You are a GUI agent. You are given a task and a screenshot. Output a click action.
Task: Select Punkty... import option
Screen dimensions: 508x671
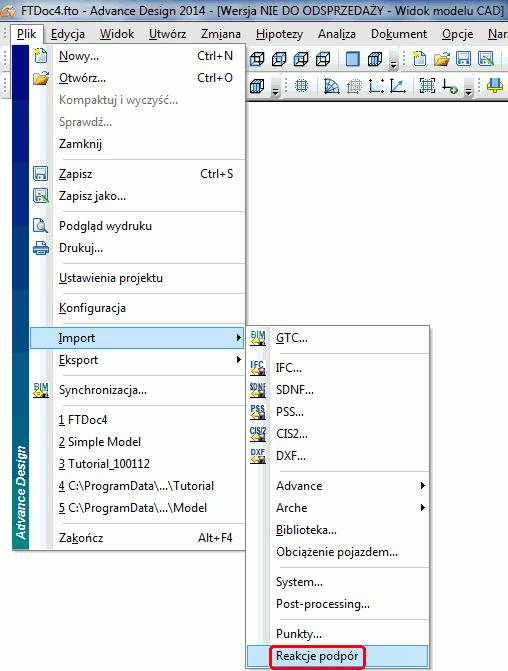click(338, 634)
